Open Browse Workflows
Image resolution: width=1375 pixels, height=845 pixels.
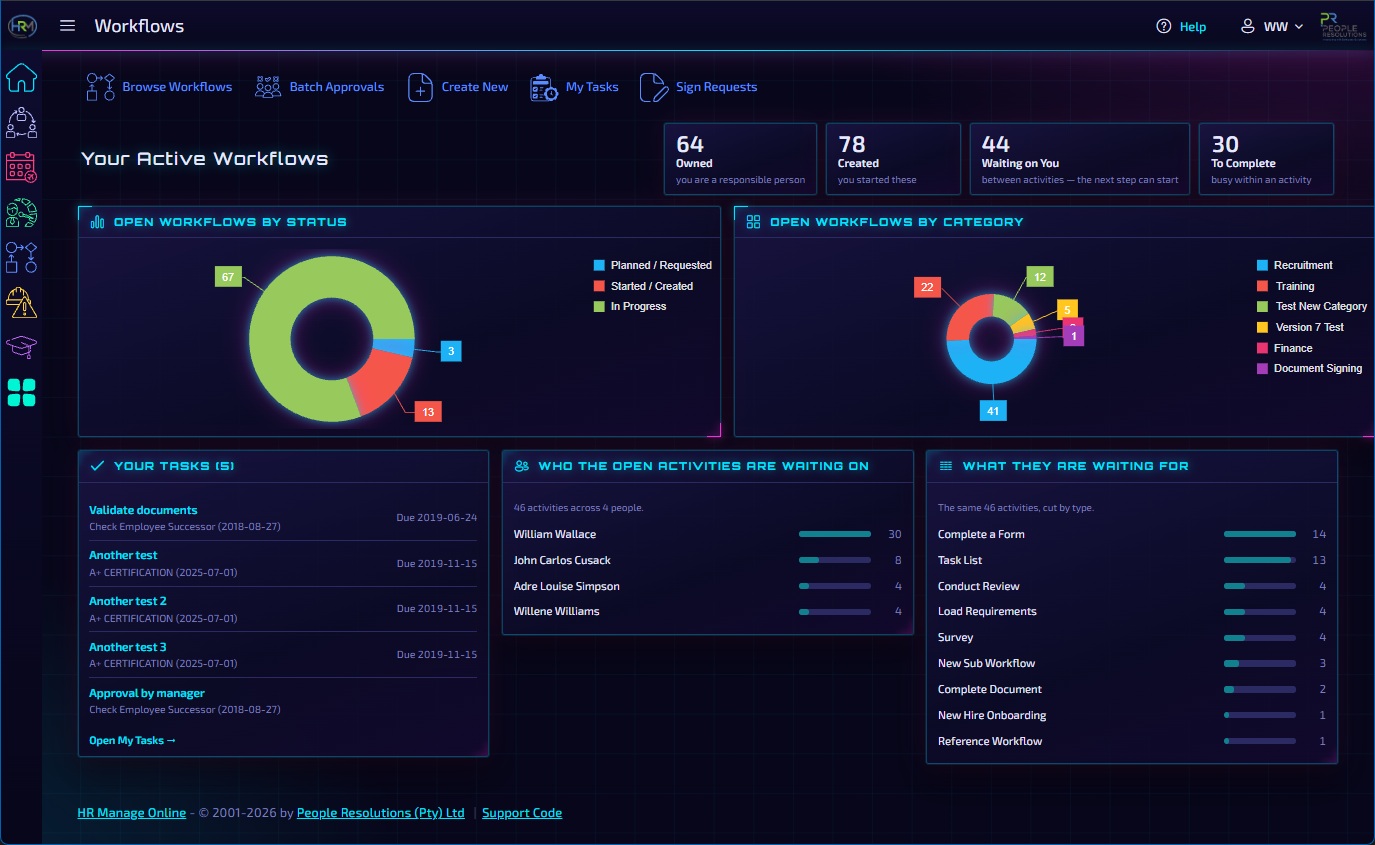pos(177,87)
